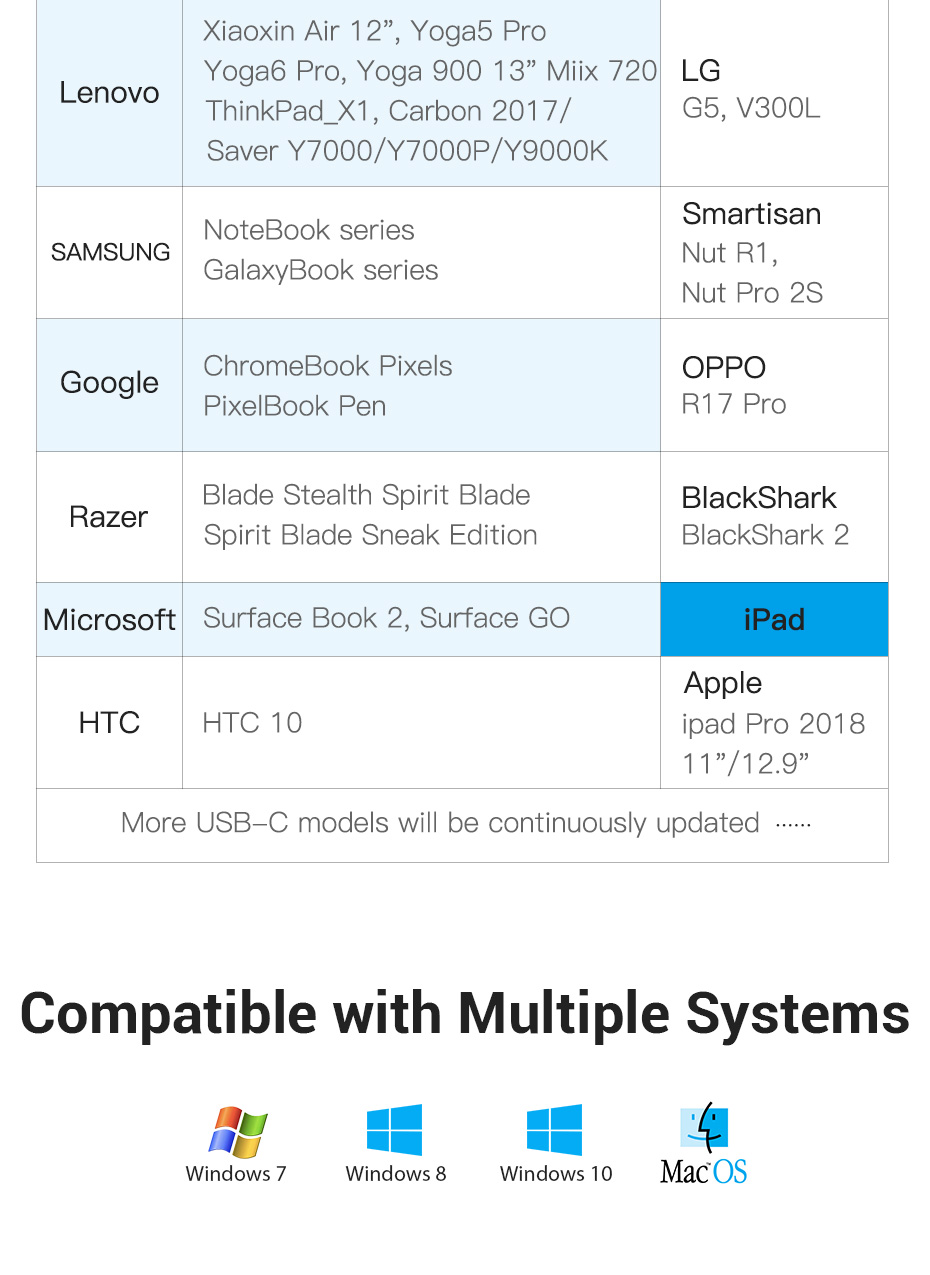Click the Surface Book 2, Surface GO text
This screenshot has height=1275, width=930.
(387, 618)
